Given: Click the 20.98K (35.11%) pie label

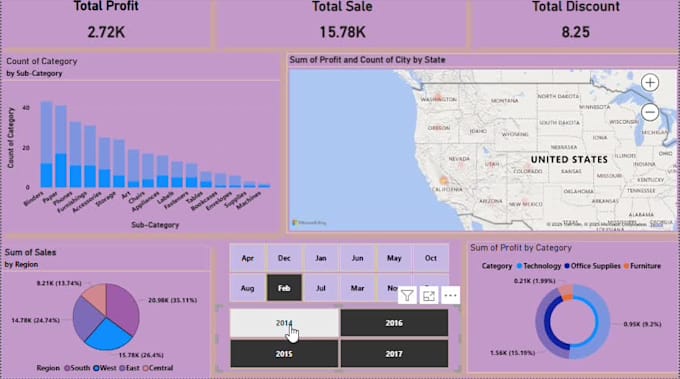Looking at the screenshot, I should (172, 300).
